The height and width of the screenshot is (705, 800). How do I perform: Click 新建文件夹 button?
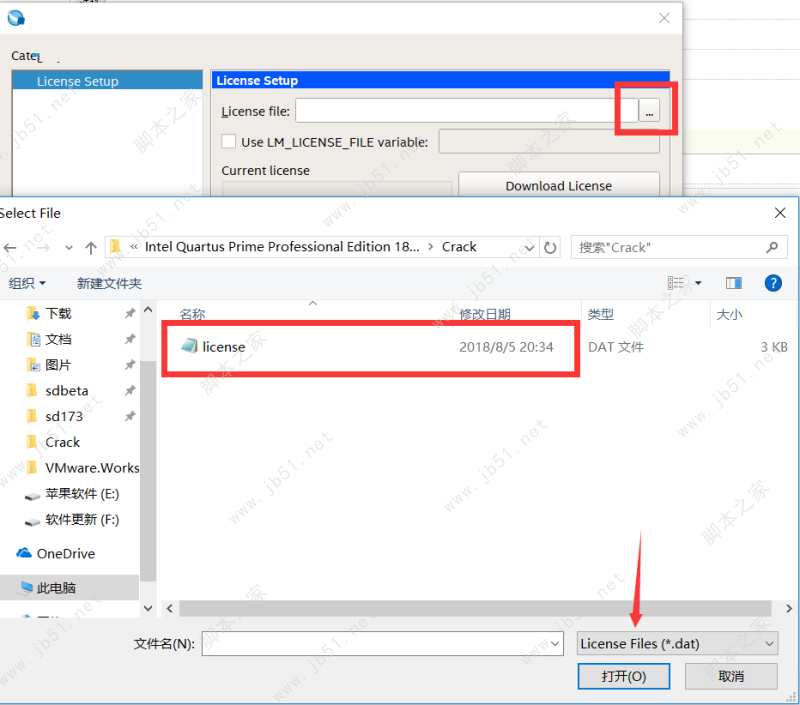pyautogui.click(x=109, y=283)
